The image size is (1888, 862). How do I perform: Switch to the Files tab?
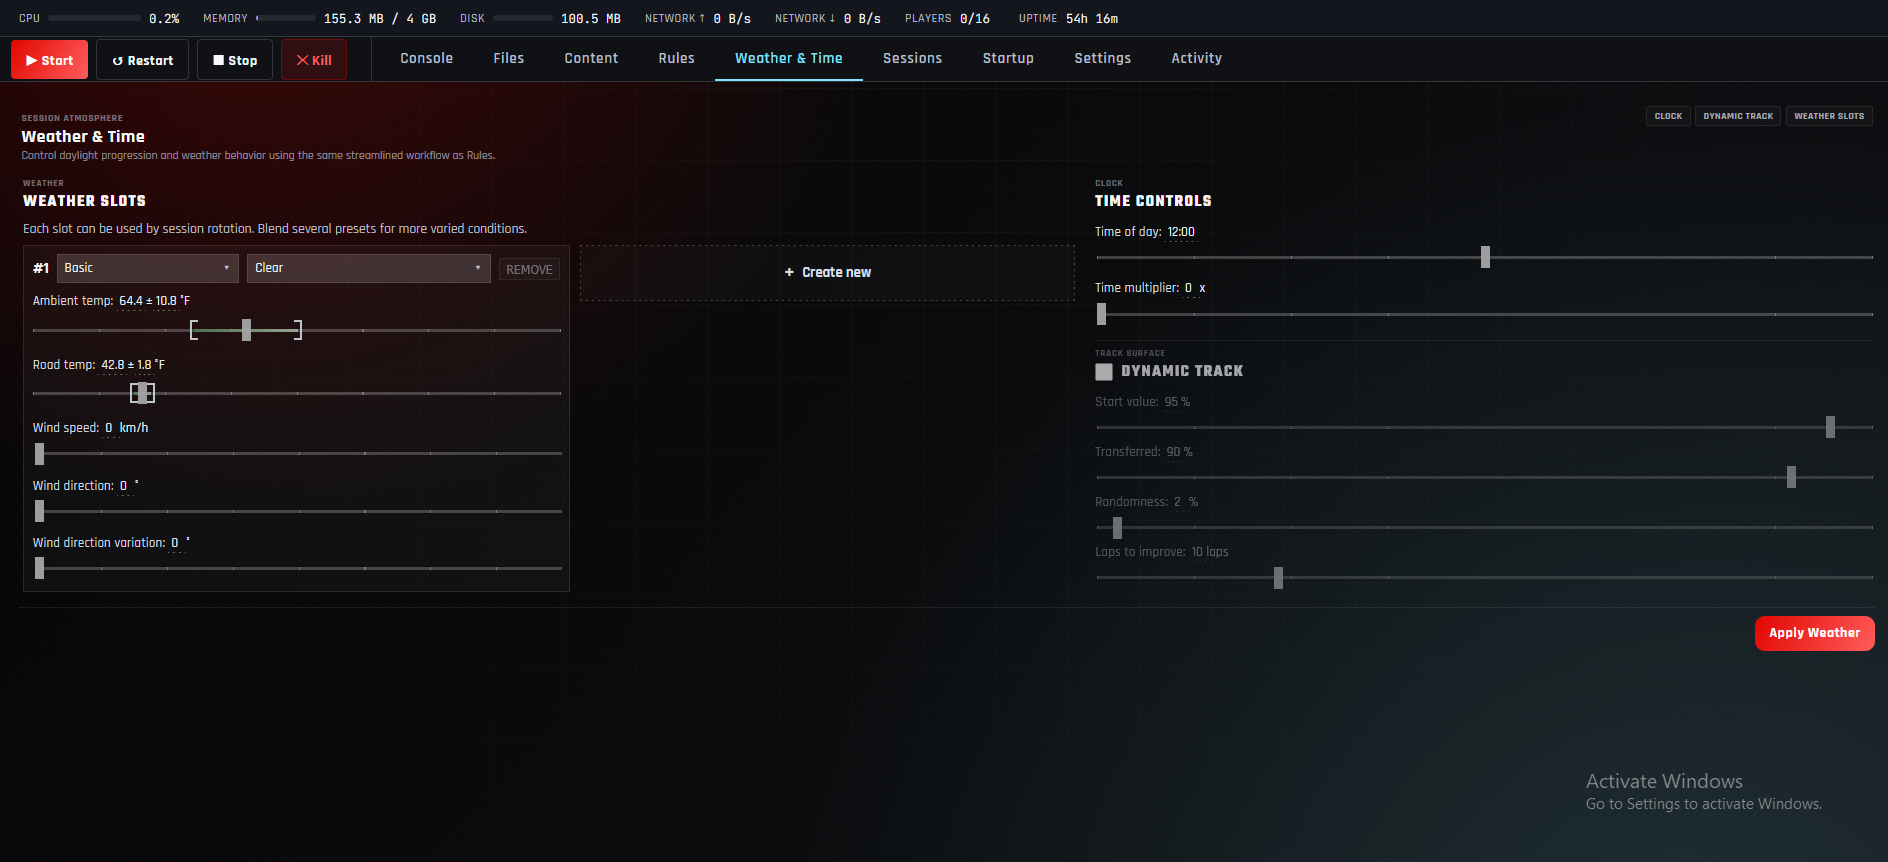click(509, 58)
